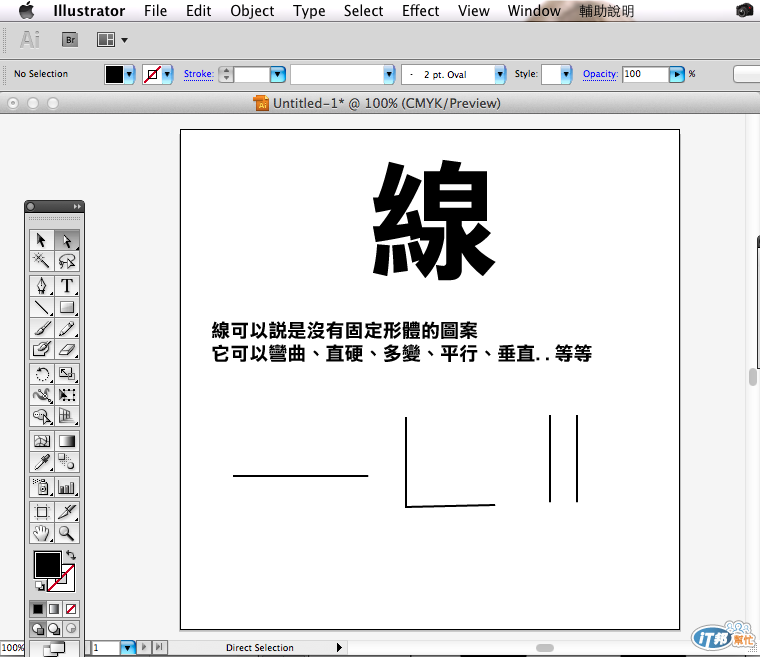
Task: Click the Stroke panel link
Action: click(x=199, y=74)
